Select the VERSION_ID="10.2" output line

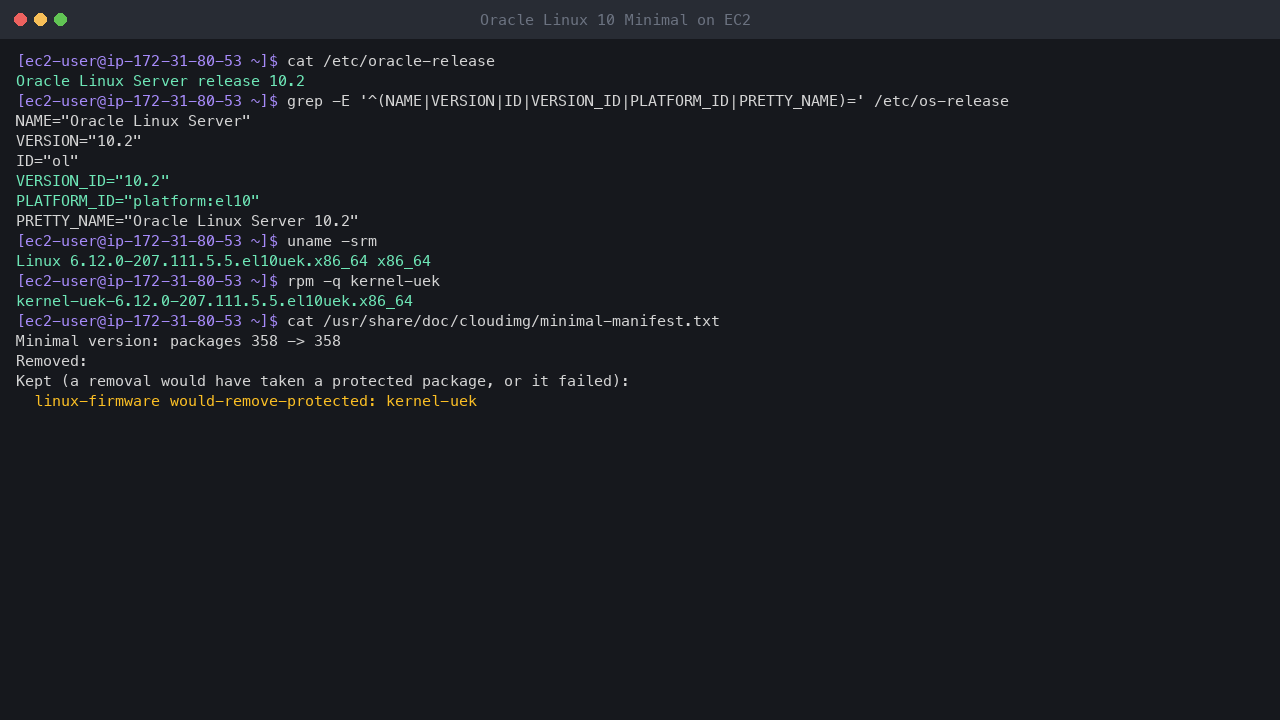[93, 181]
